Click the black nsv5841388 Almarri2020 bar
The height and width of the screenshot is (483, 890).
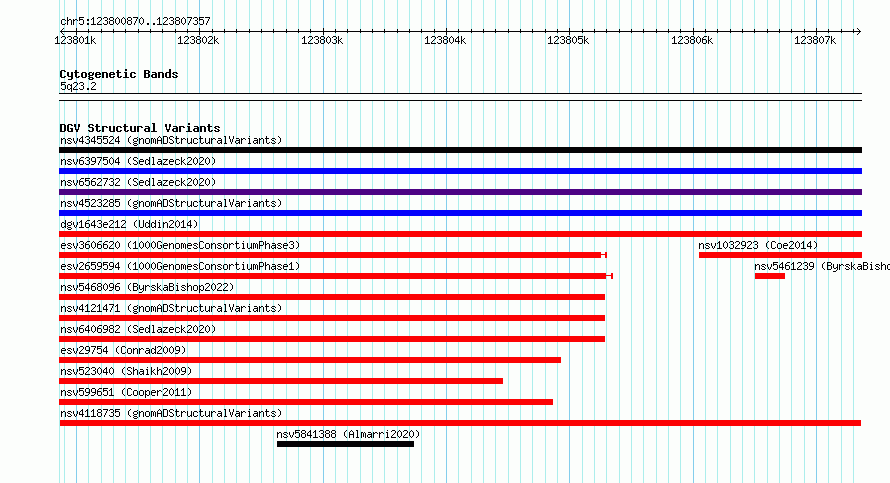[x=345, y=444]
